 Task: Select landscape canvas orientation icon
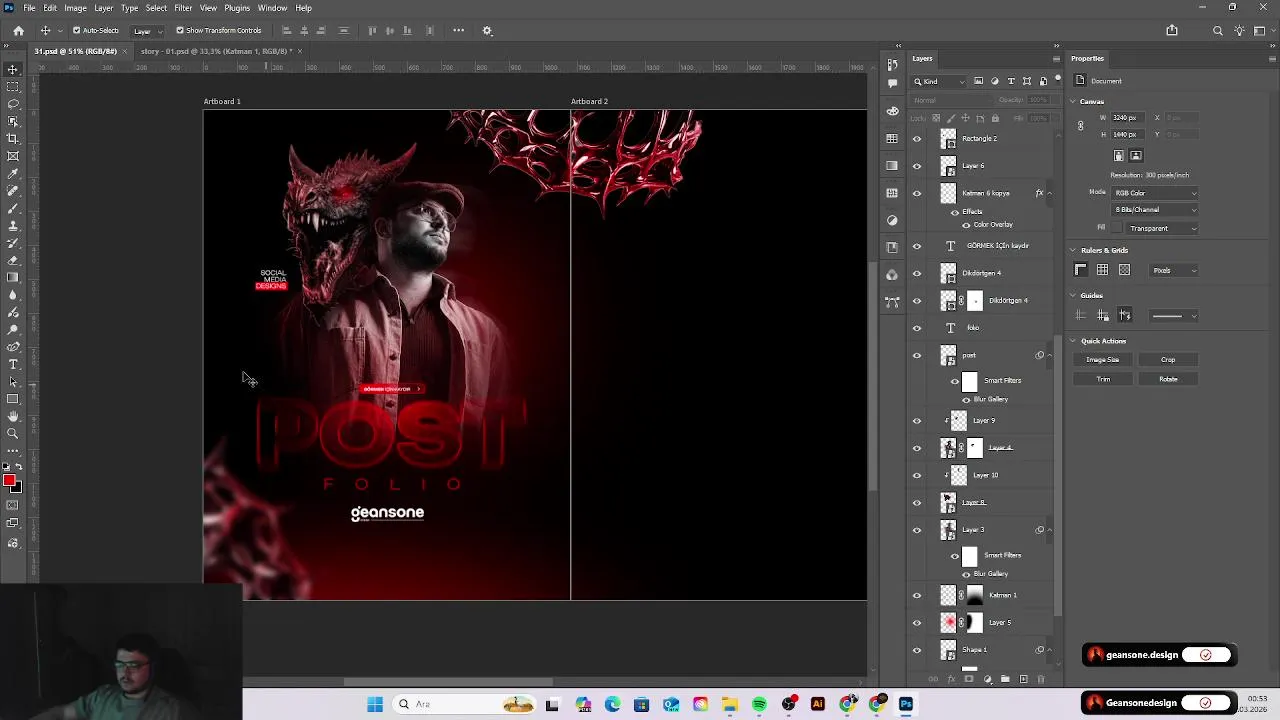click(1136, 156)
